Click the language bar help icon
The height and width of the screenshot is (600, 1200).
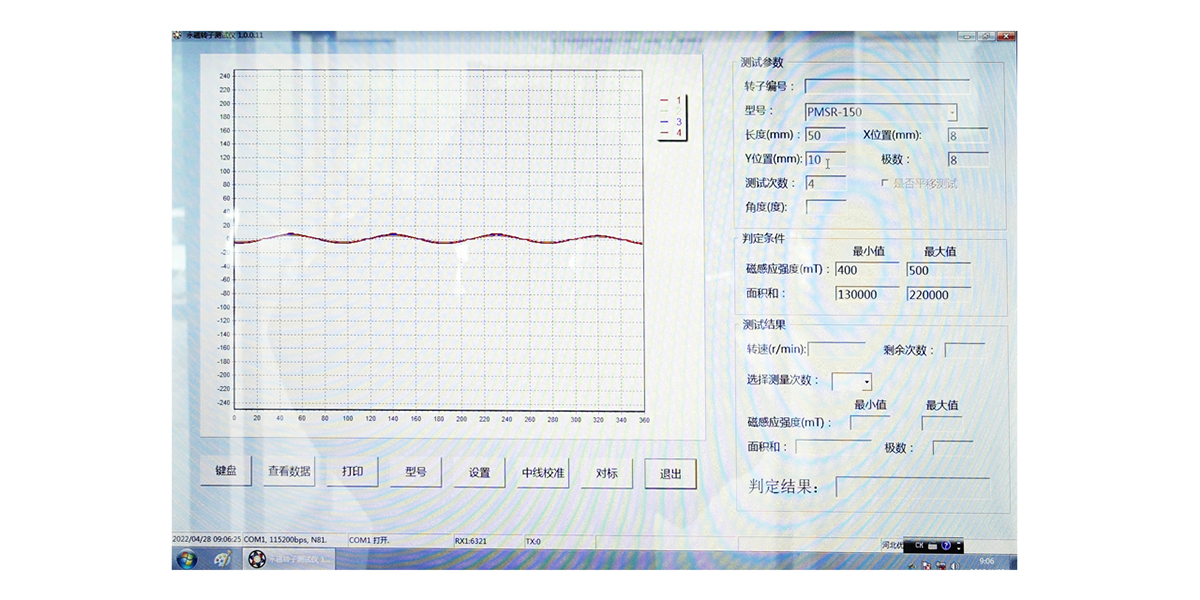(x=945, y=546)
